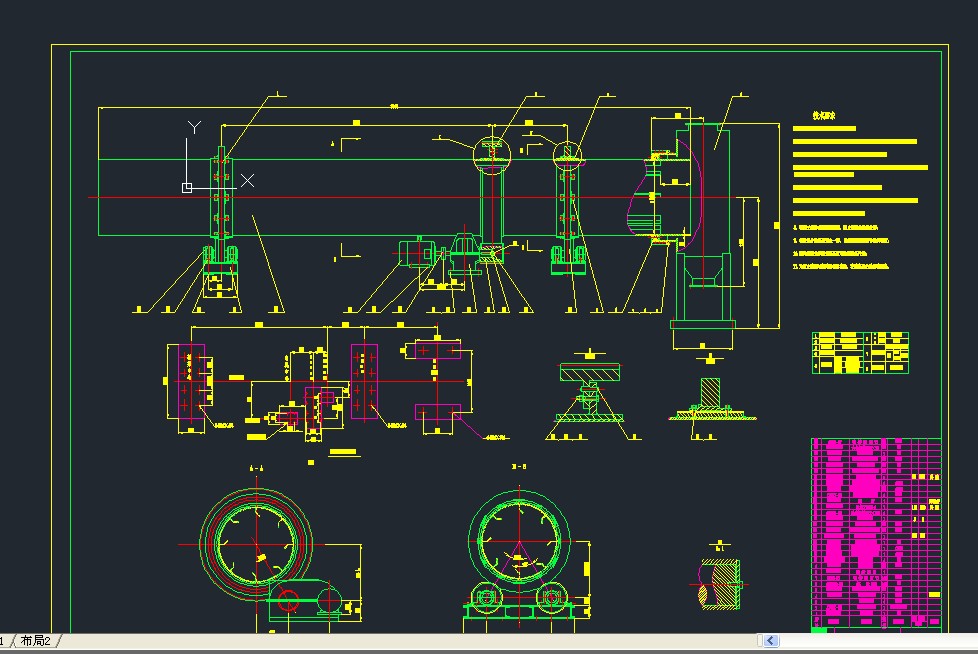Screen dimensions: 978x654
Task: Click the Y axis label of the UCS icon
Action: pyautogui.click(x=195, y=127)
